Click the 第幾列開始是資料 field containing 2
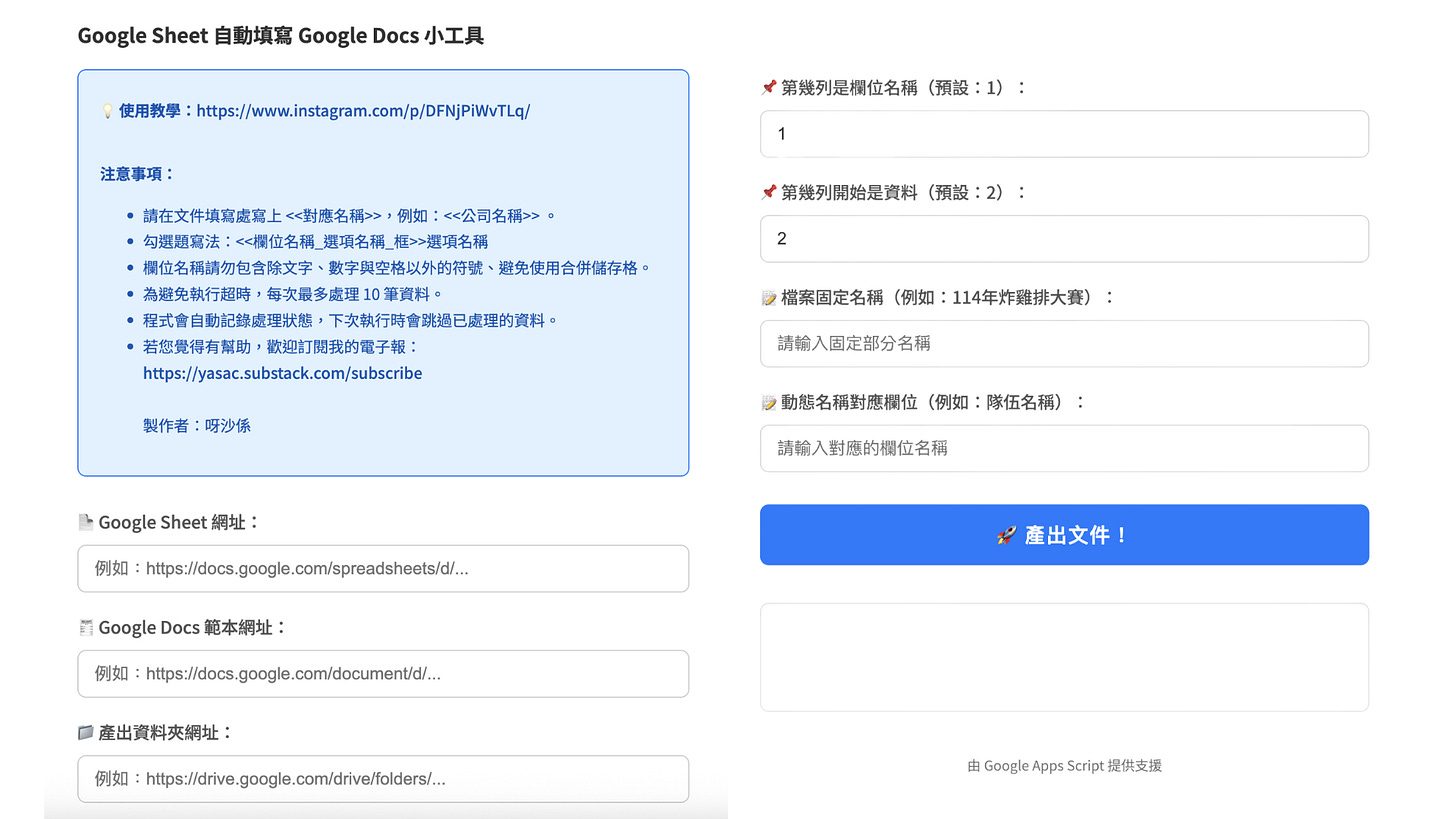The height and width of the screenshot is (819, 1456). [1064, 239]
